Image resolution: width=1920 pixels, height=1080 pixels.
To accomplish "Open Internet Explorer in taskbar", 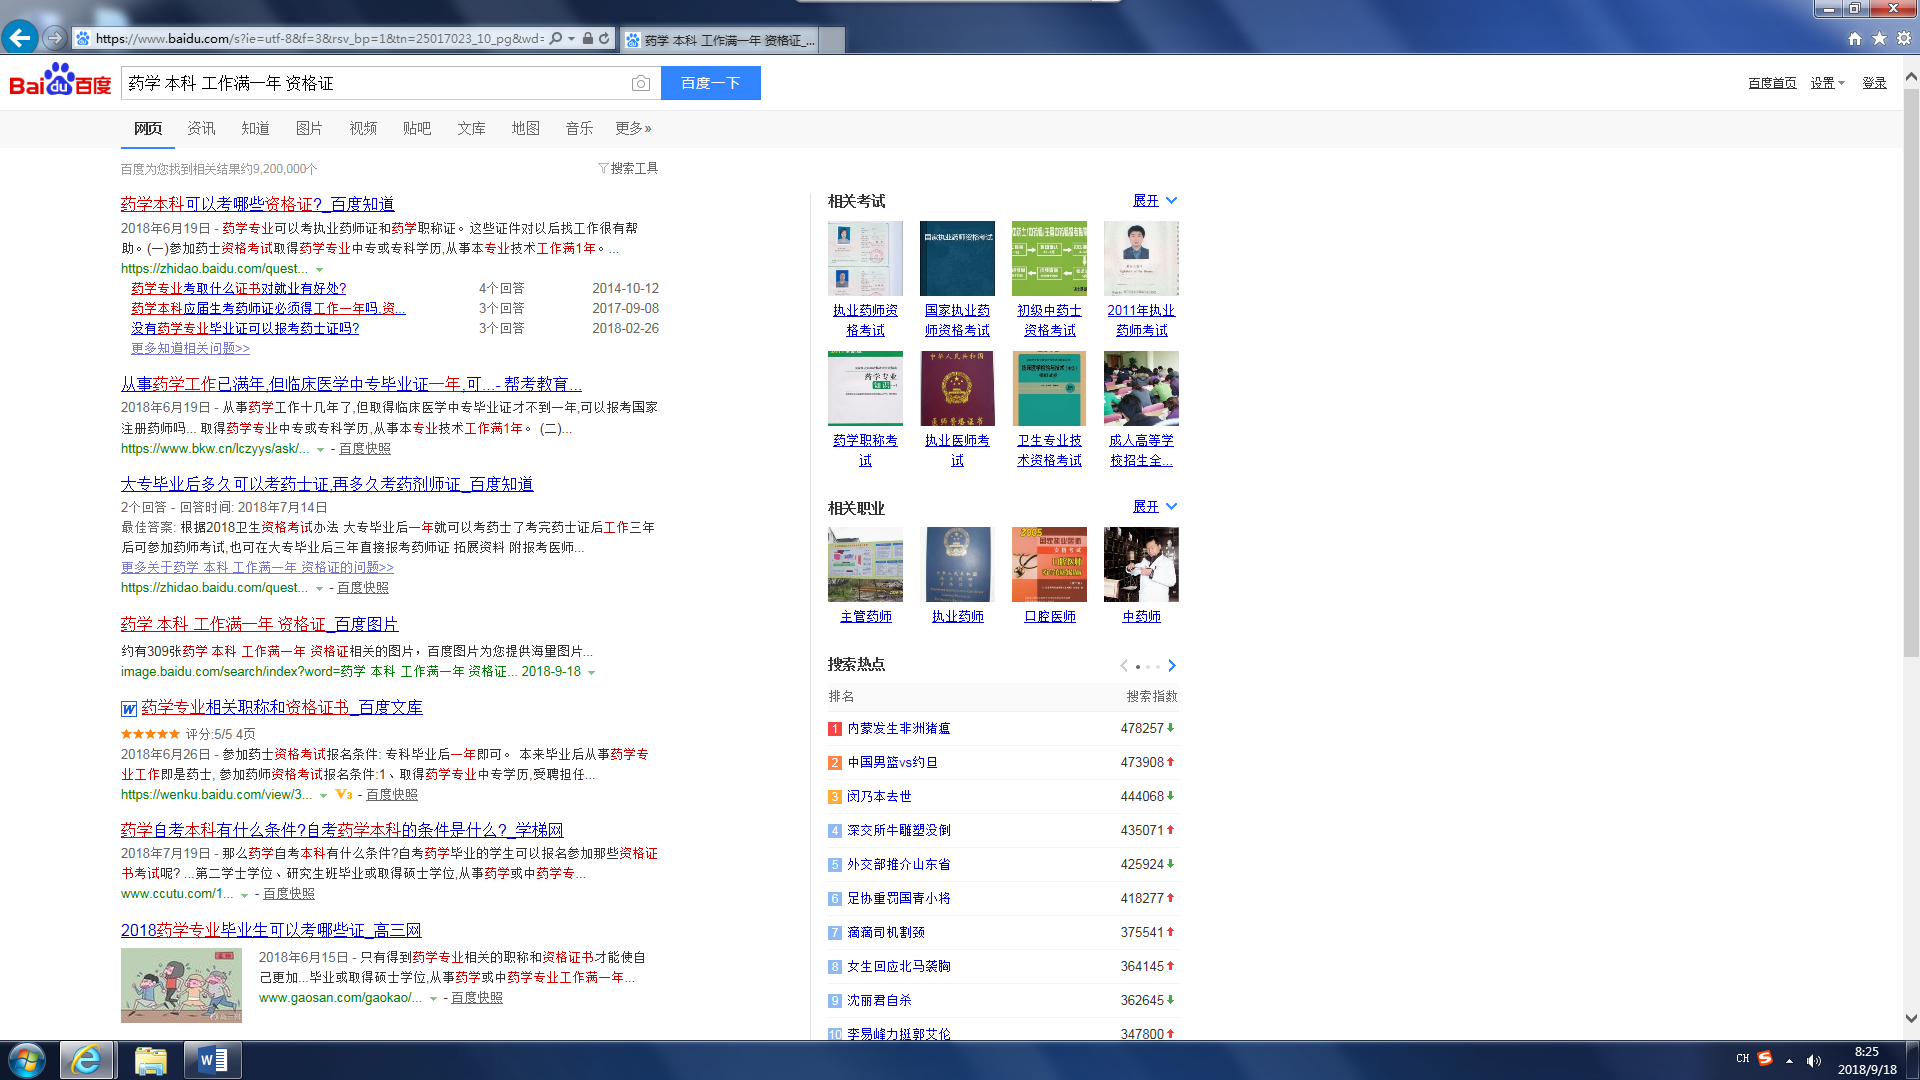I will pos(86,1060).
